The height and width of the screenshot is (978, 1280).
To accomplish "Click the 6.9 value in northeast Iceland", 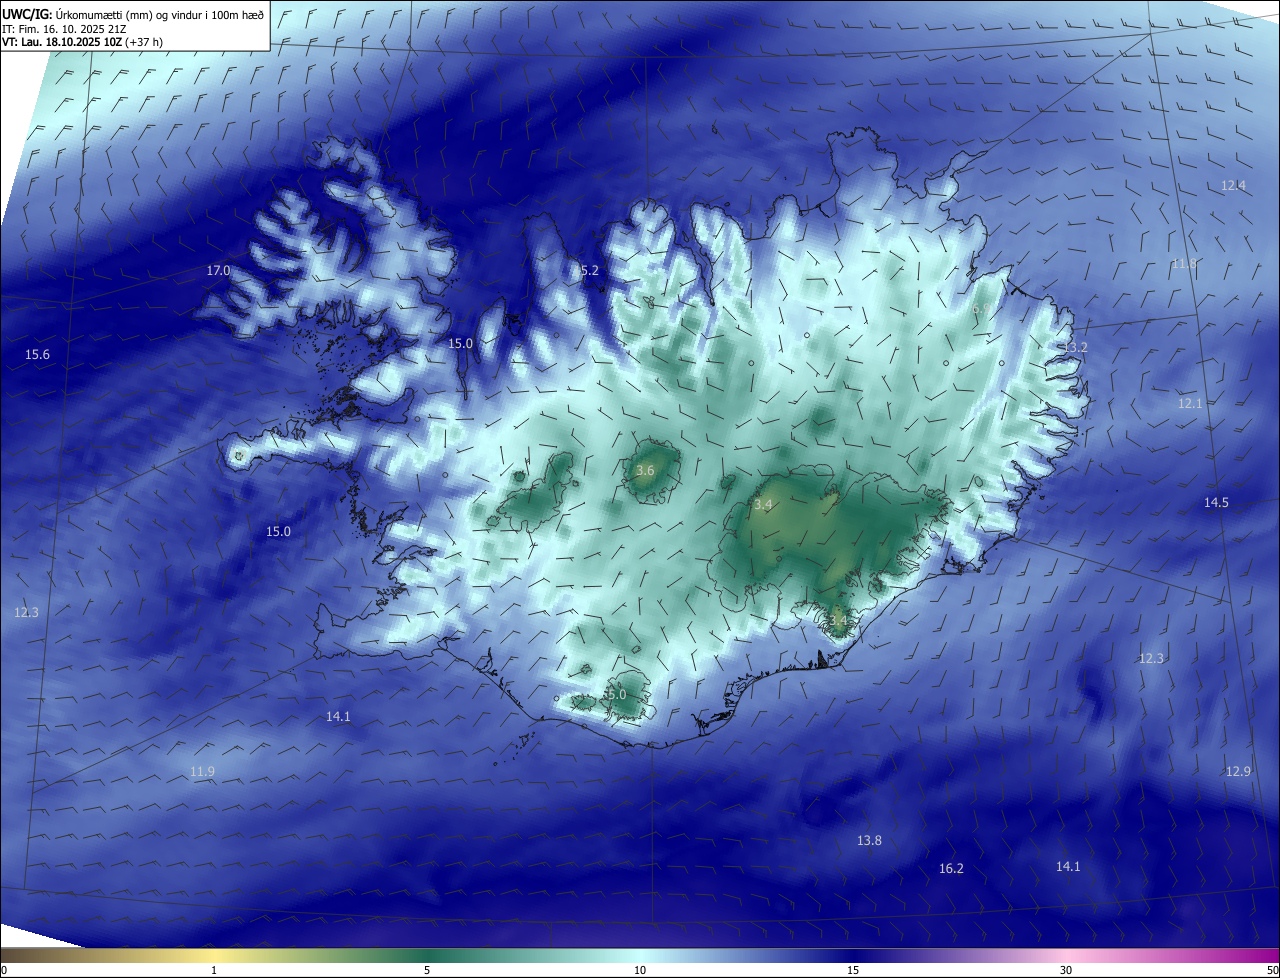I will pos(980,310).
